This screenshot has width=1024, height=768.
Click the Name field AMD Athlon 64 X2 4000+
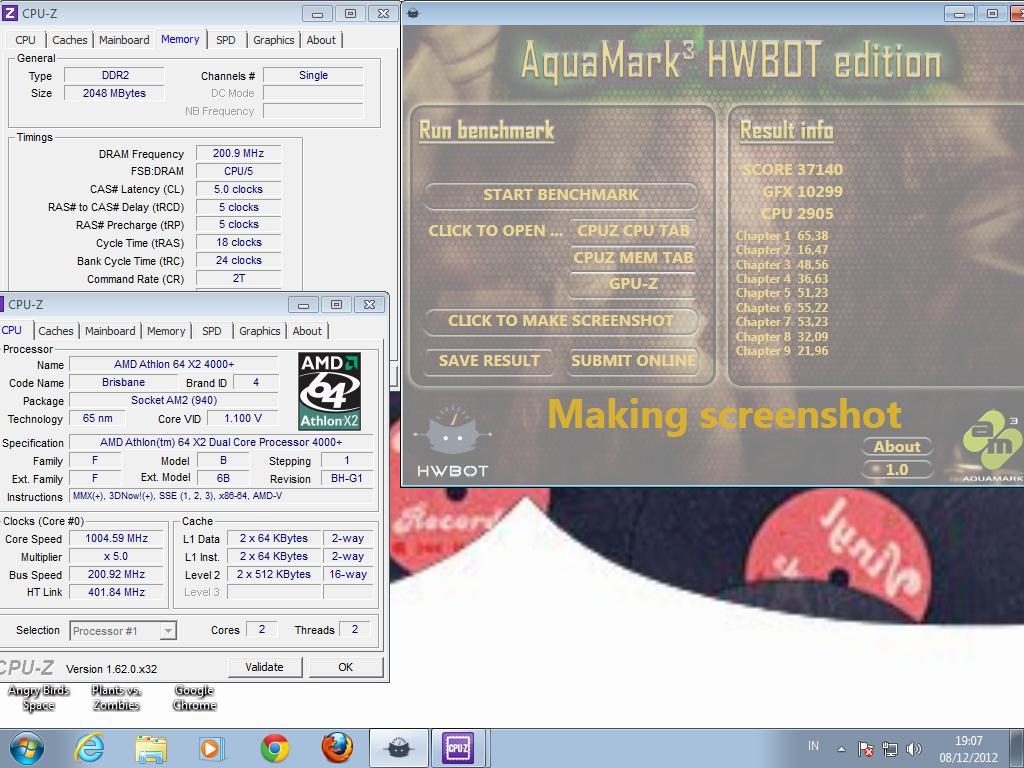174,364
